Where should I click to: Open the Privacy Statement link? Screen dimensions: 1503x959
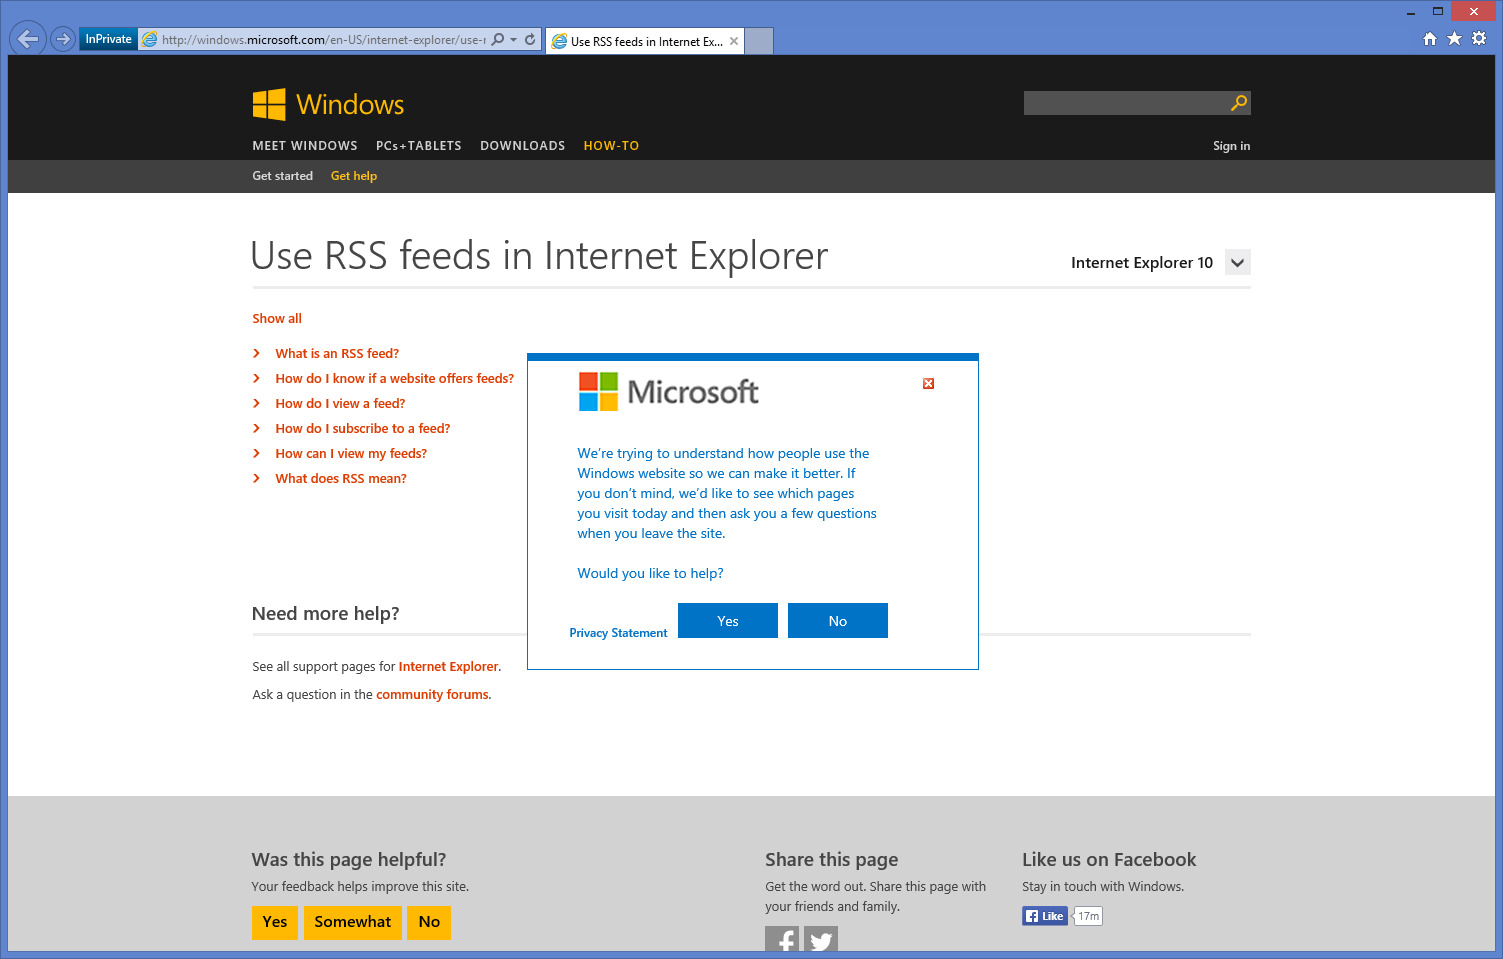coord(618,633)
